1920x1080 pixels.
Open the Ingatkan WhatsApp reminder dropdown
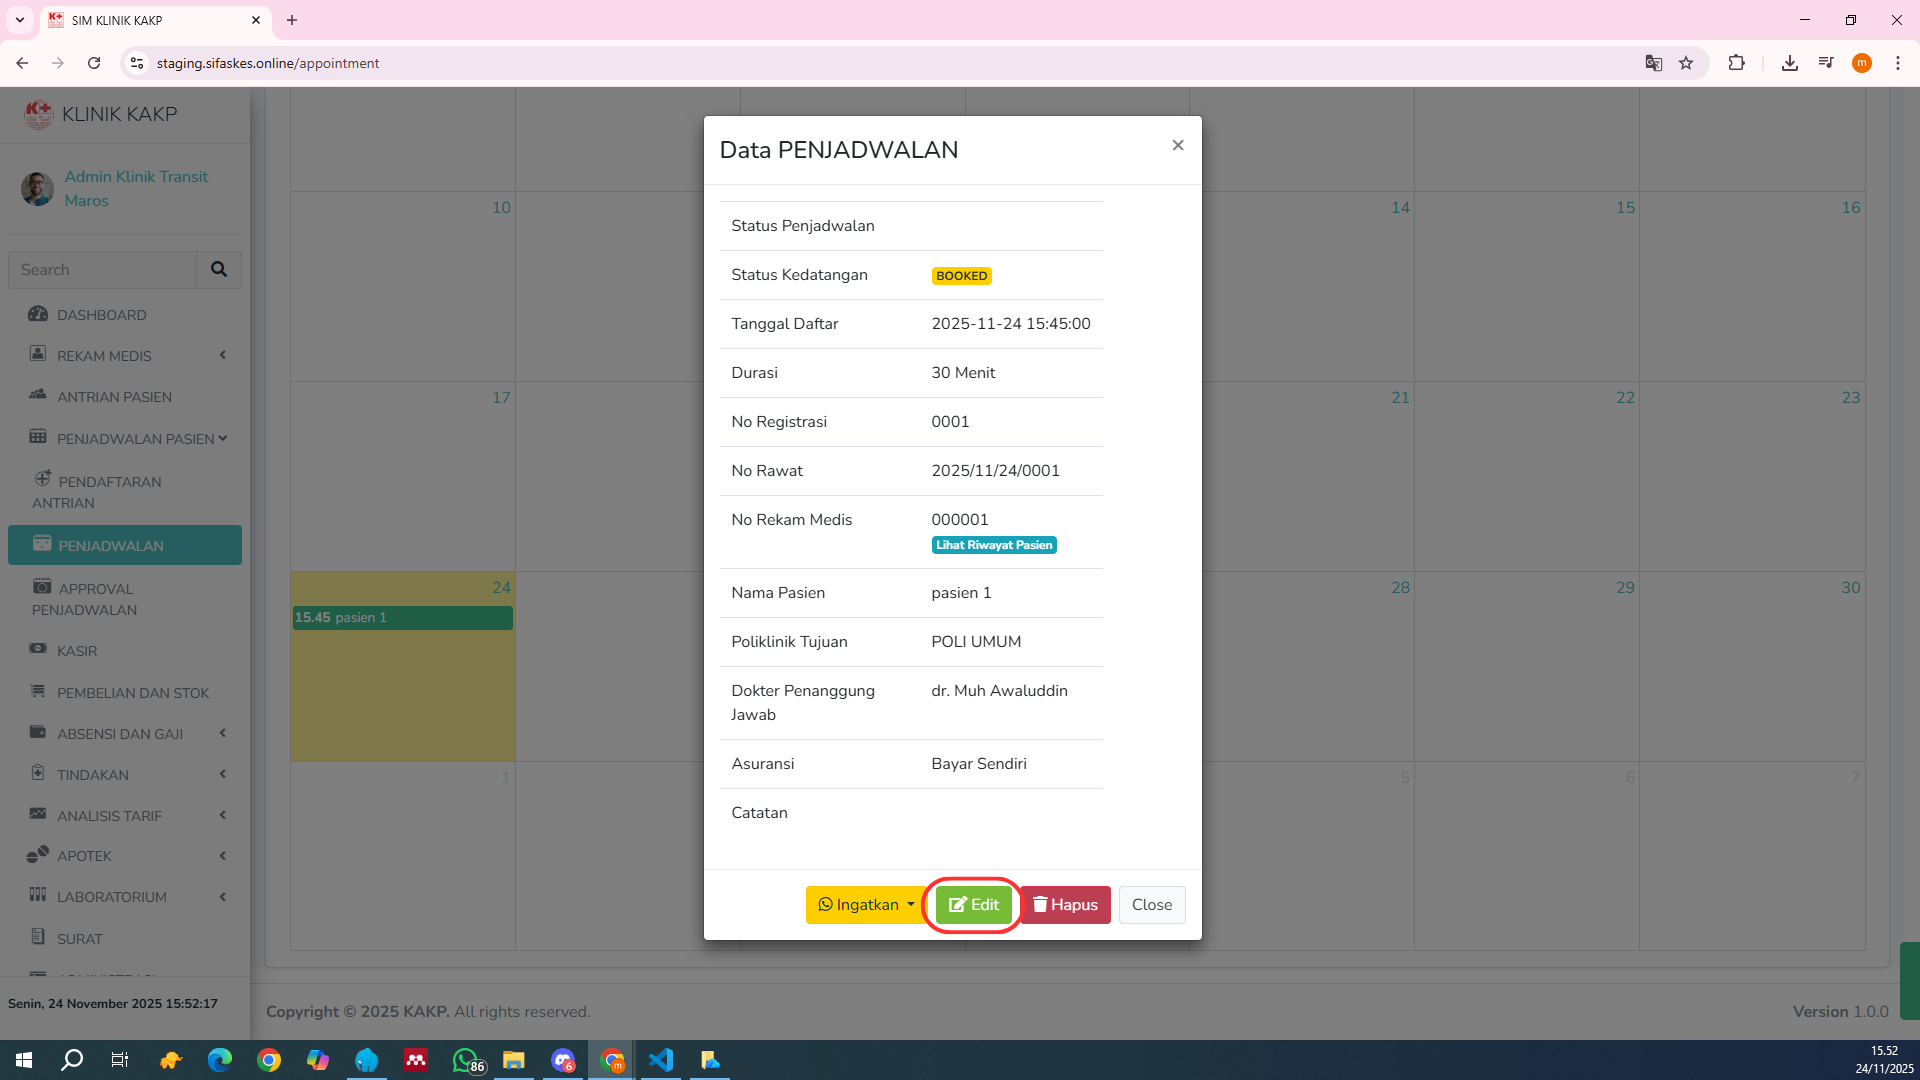coord(866,905)
